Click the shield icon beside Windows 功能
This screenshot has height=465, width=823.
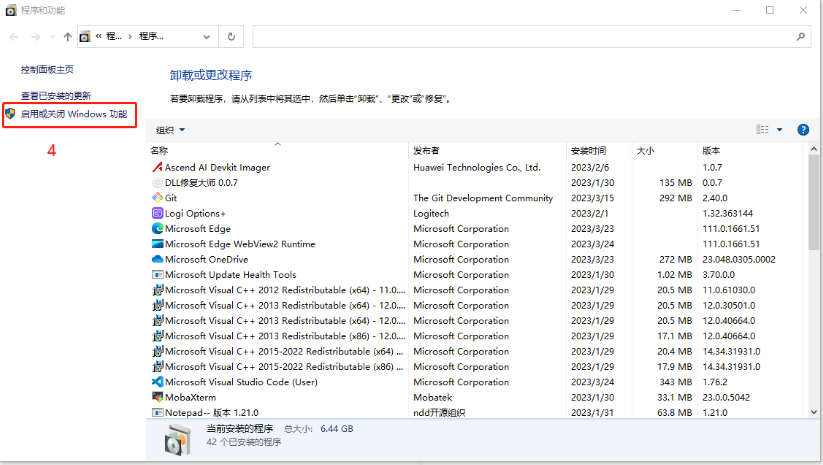(10, 113)
